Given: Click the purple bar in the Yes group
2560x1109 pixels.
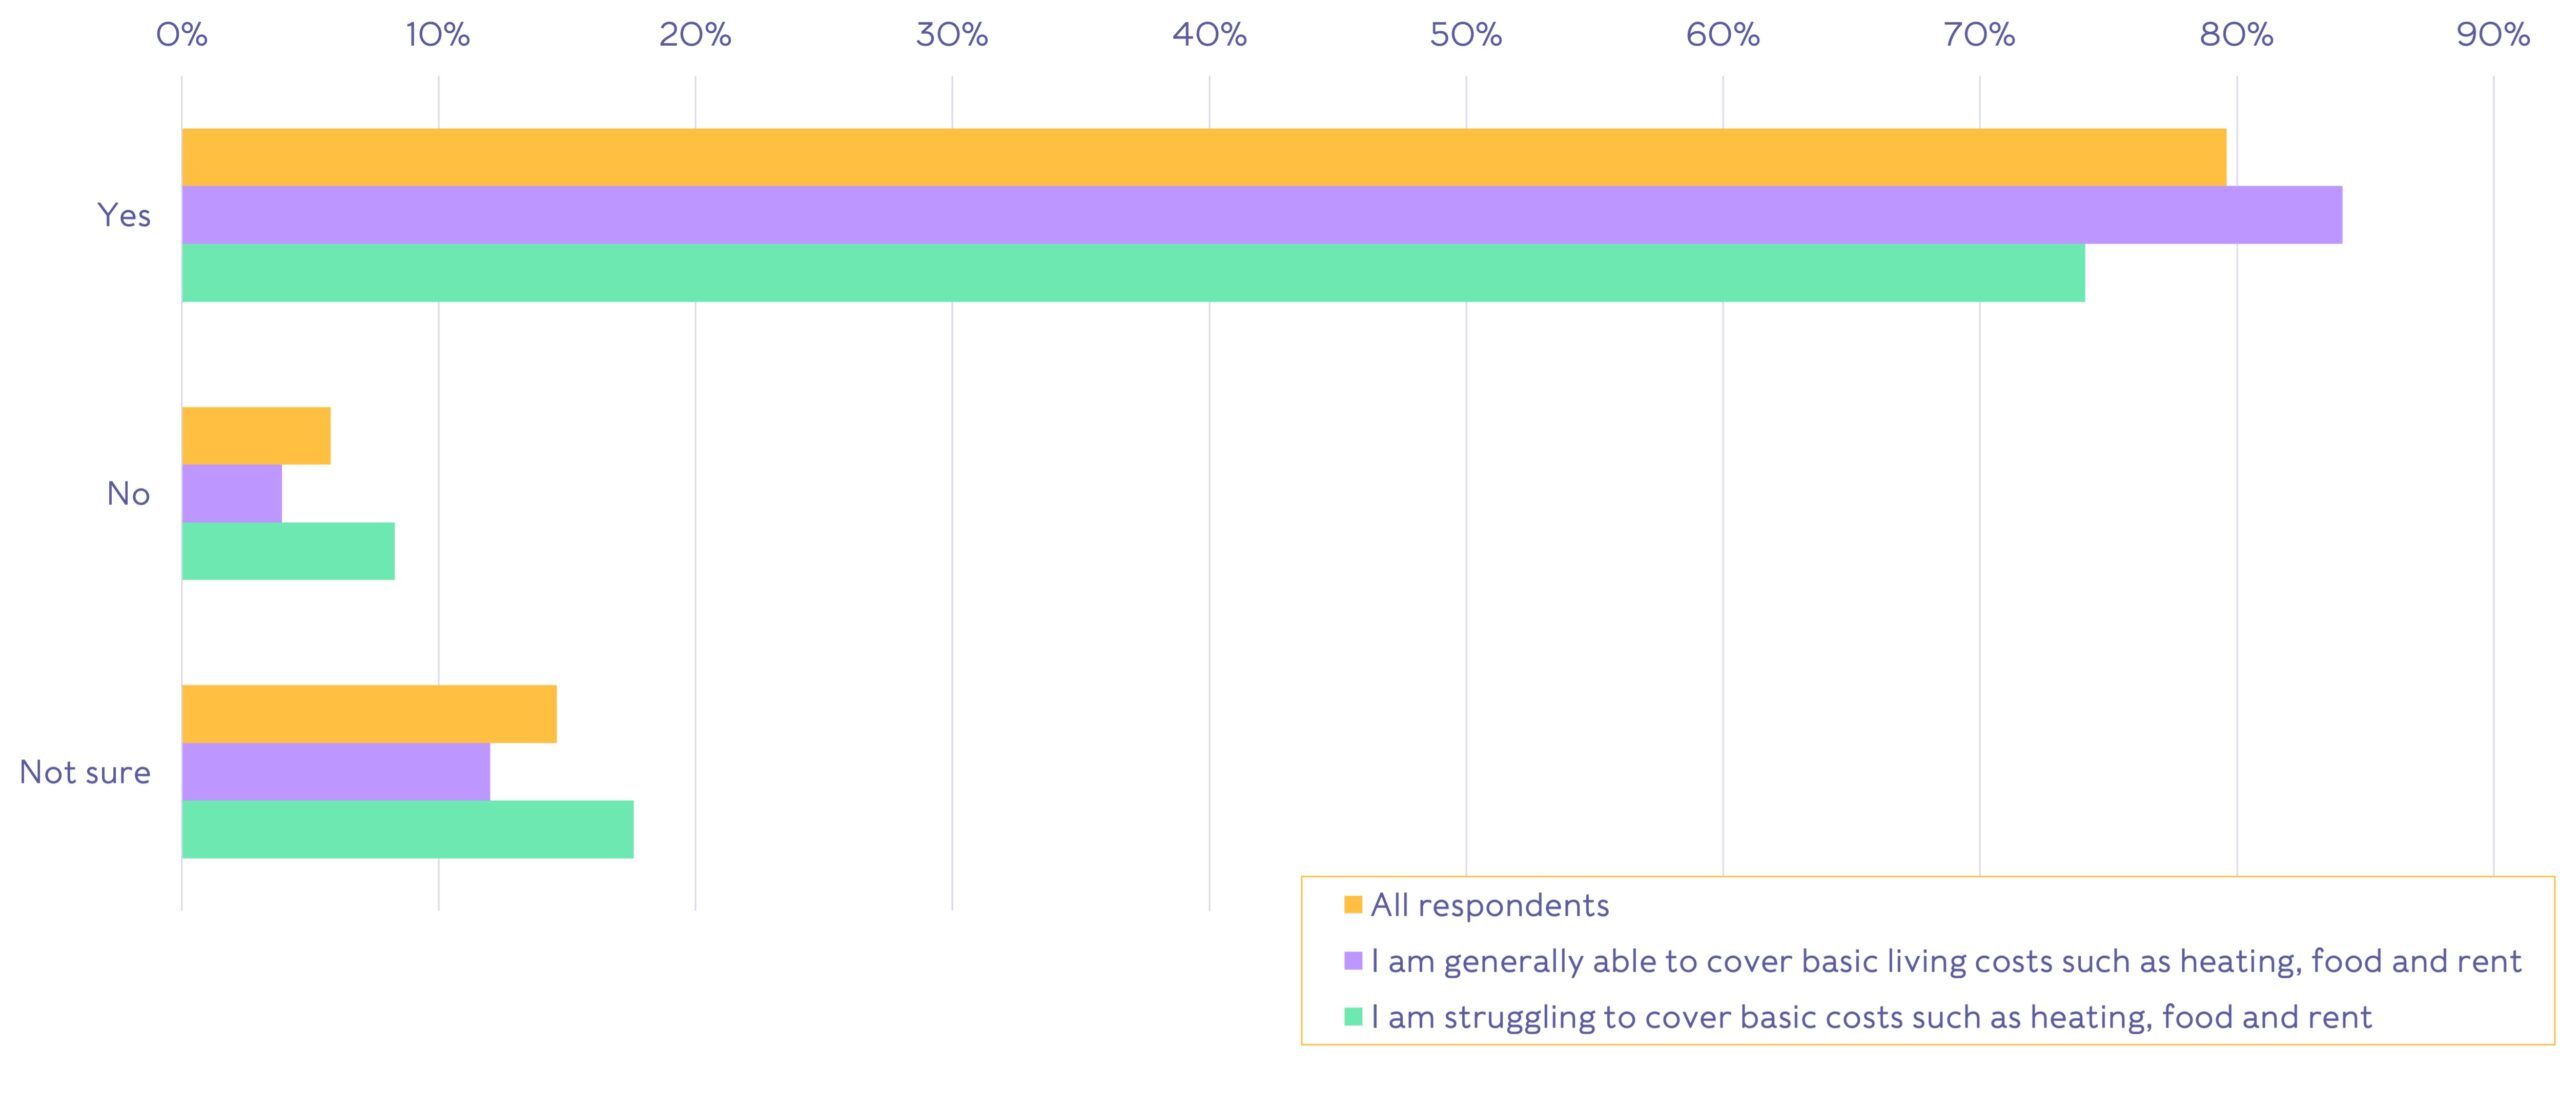Looking at the screenshot, I should pyautogui.click(x=1261, y=215).
